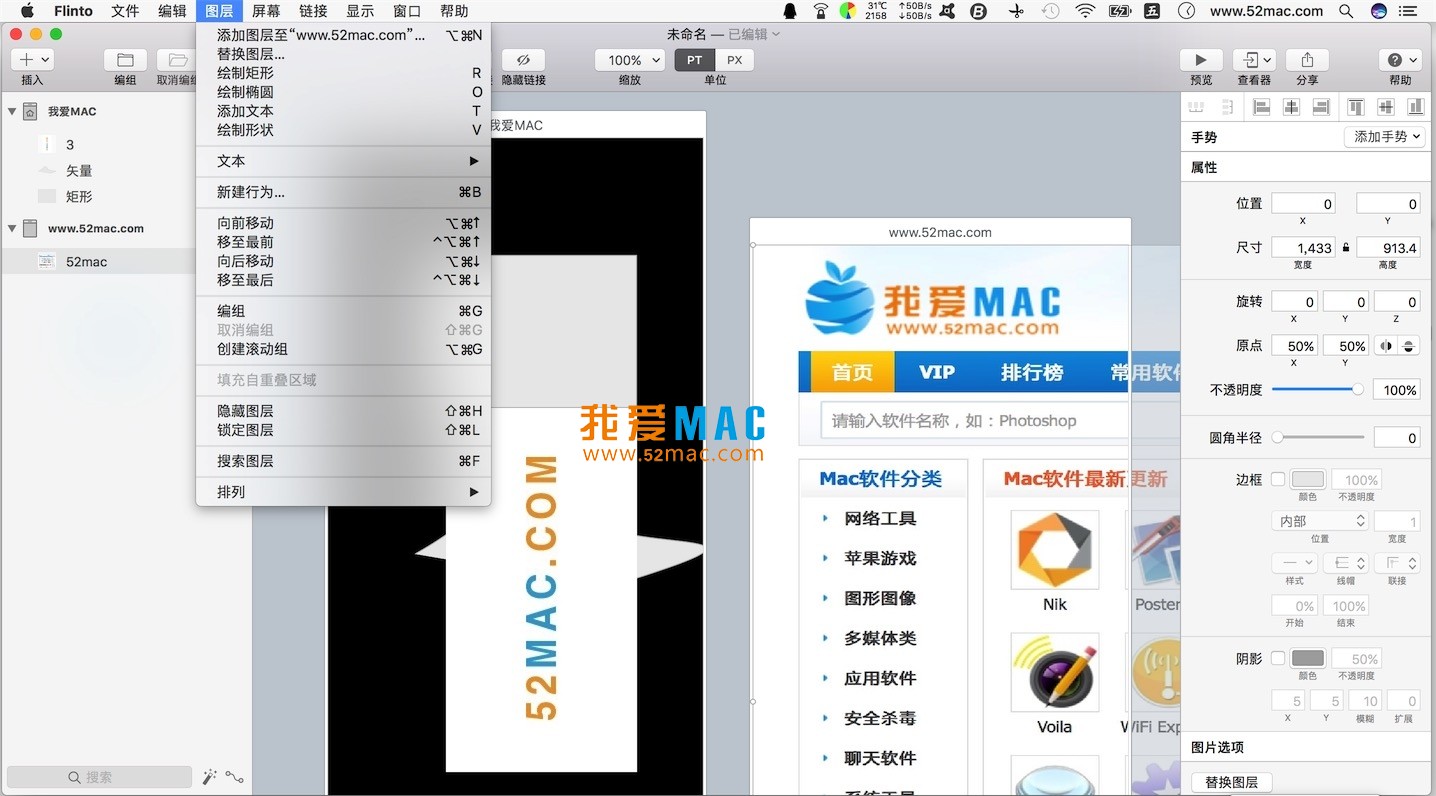This screenshot has height=796, width=1436.
Task: Click the 排行榜 link in the canvas webpage
Action: [x=1032, y=372]
